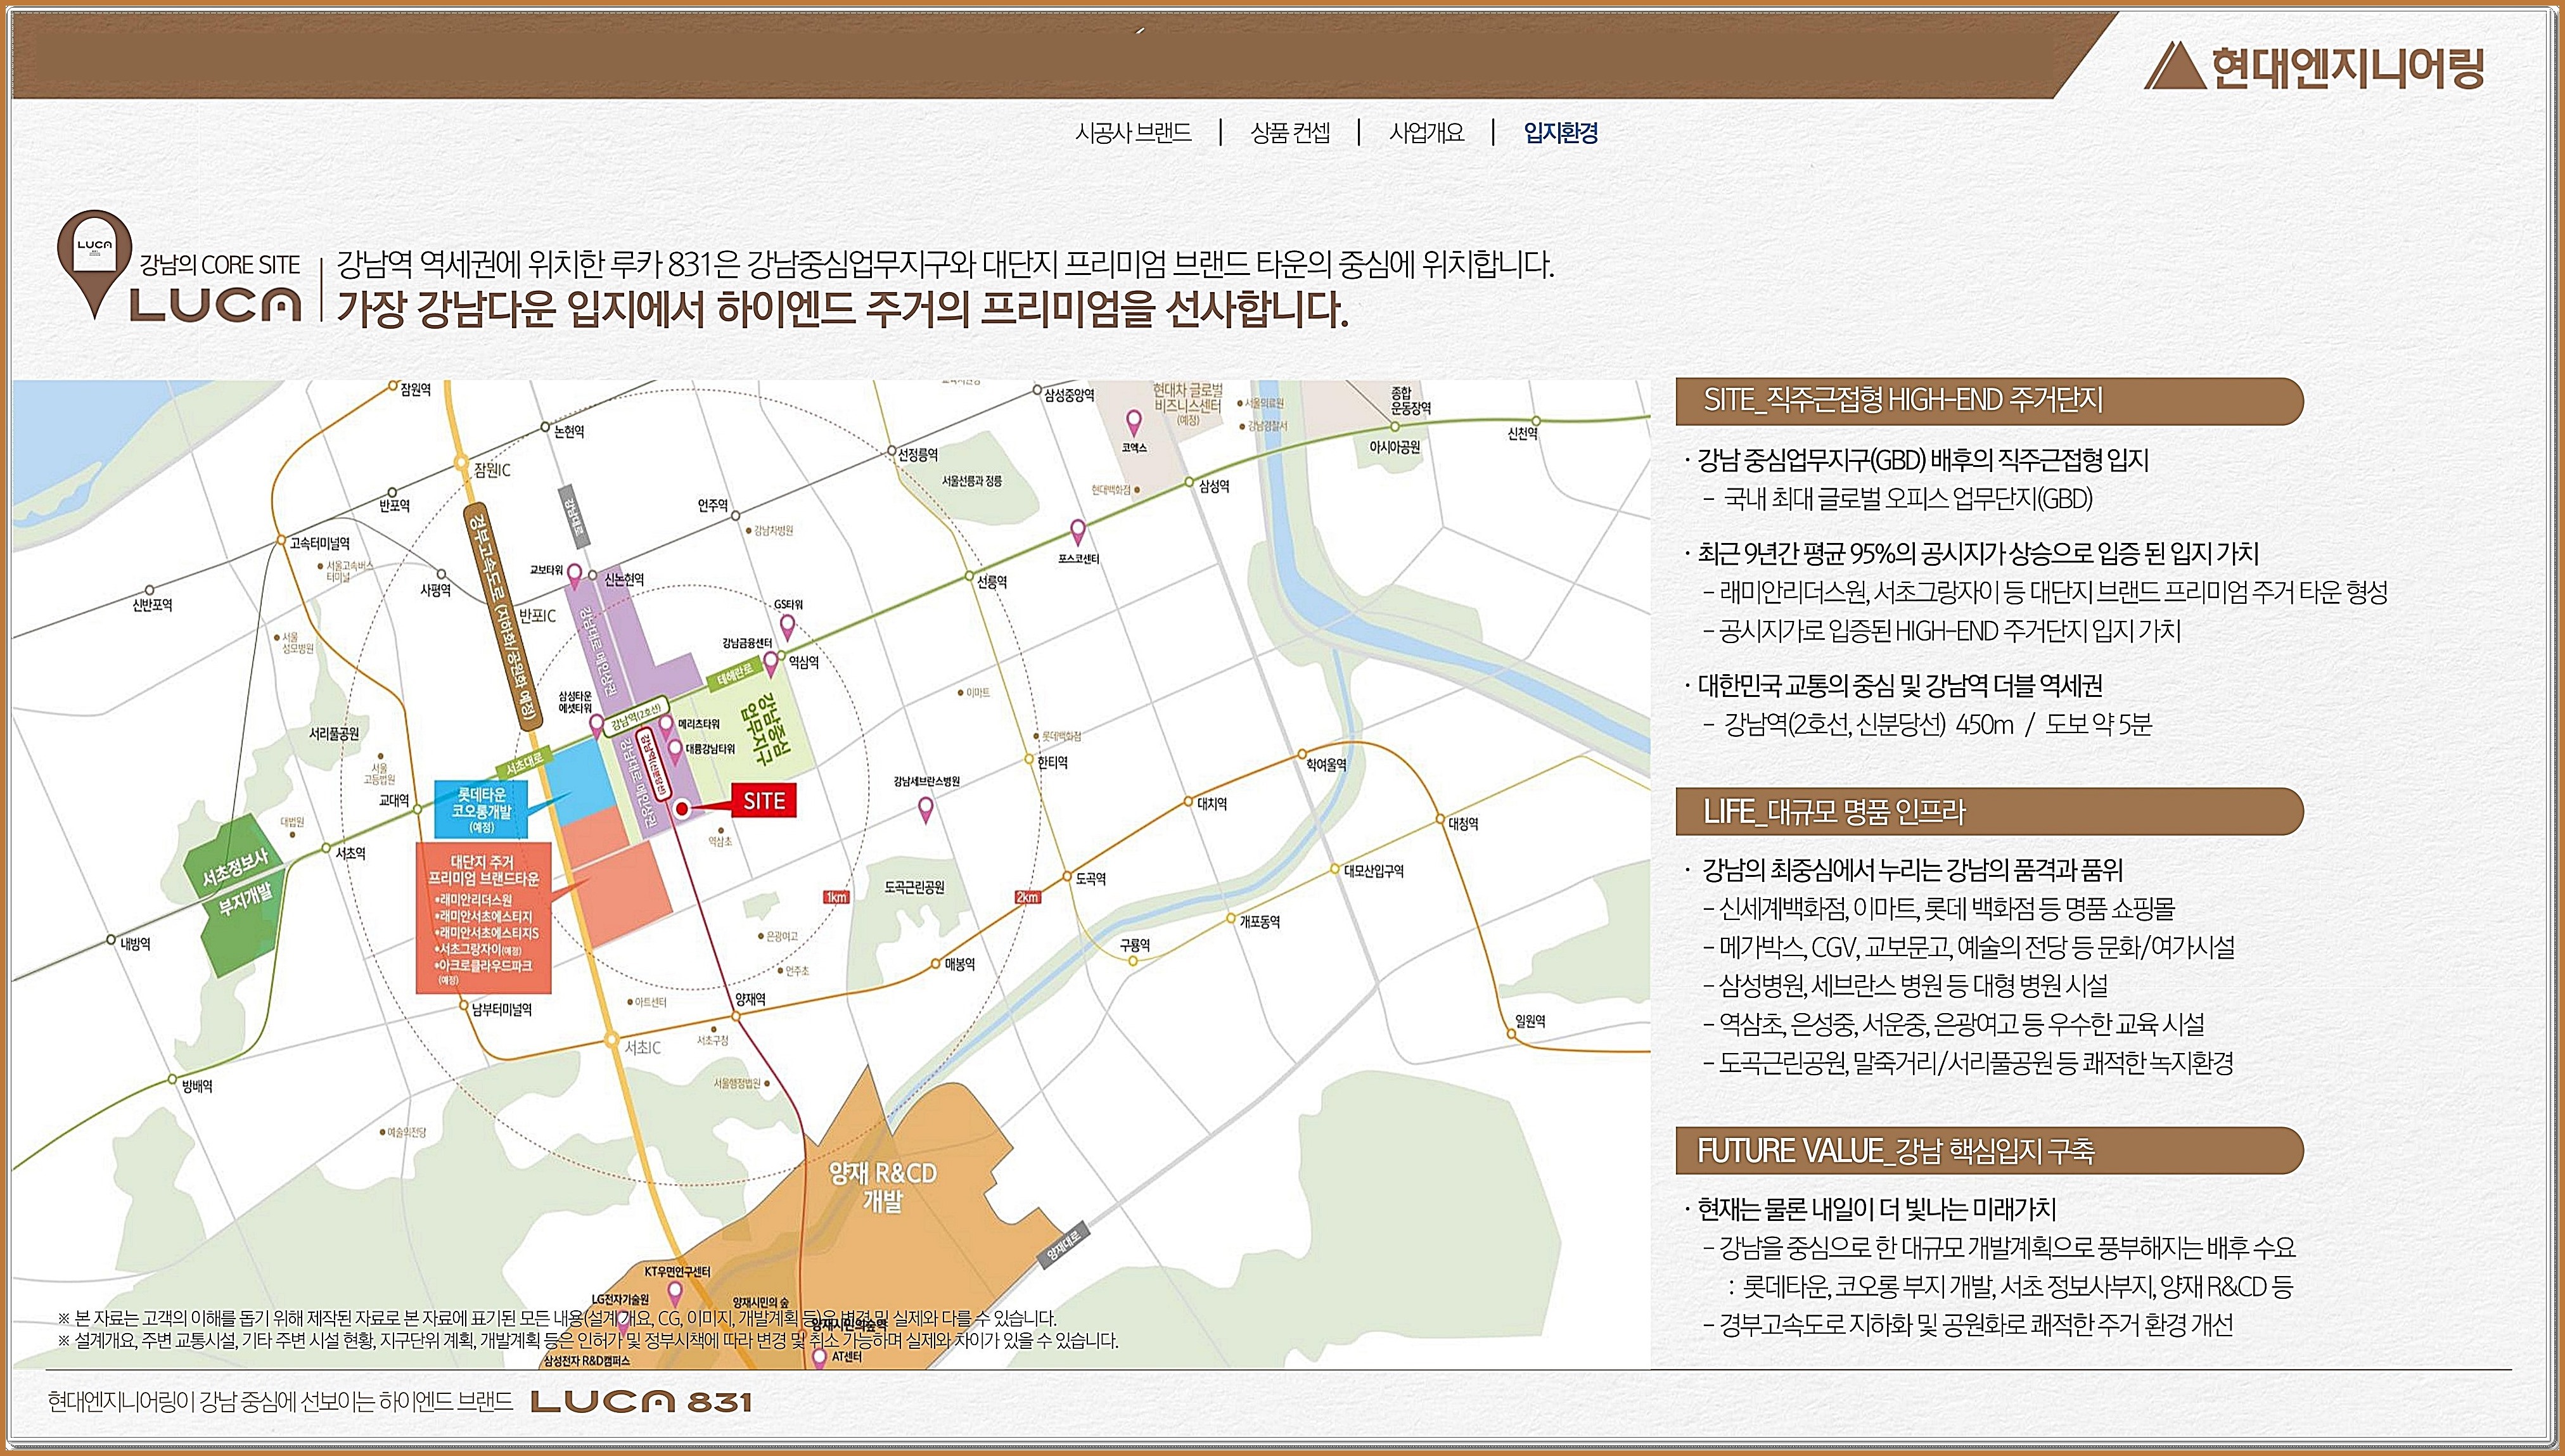Click the 대단지 주거 프리미엄 브랜드타운 callout
The image size is (2565, 1456).
(483, 918)
